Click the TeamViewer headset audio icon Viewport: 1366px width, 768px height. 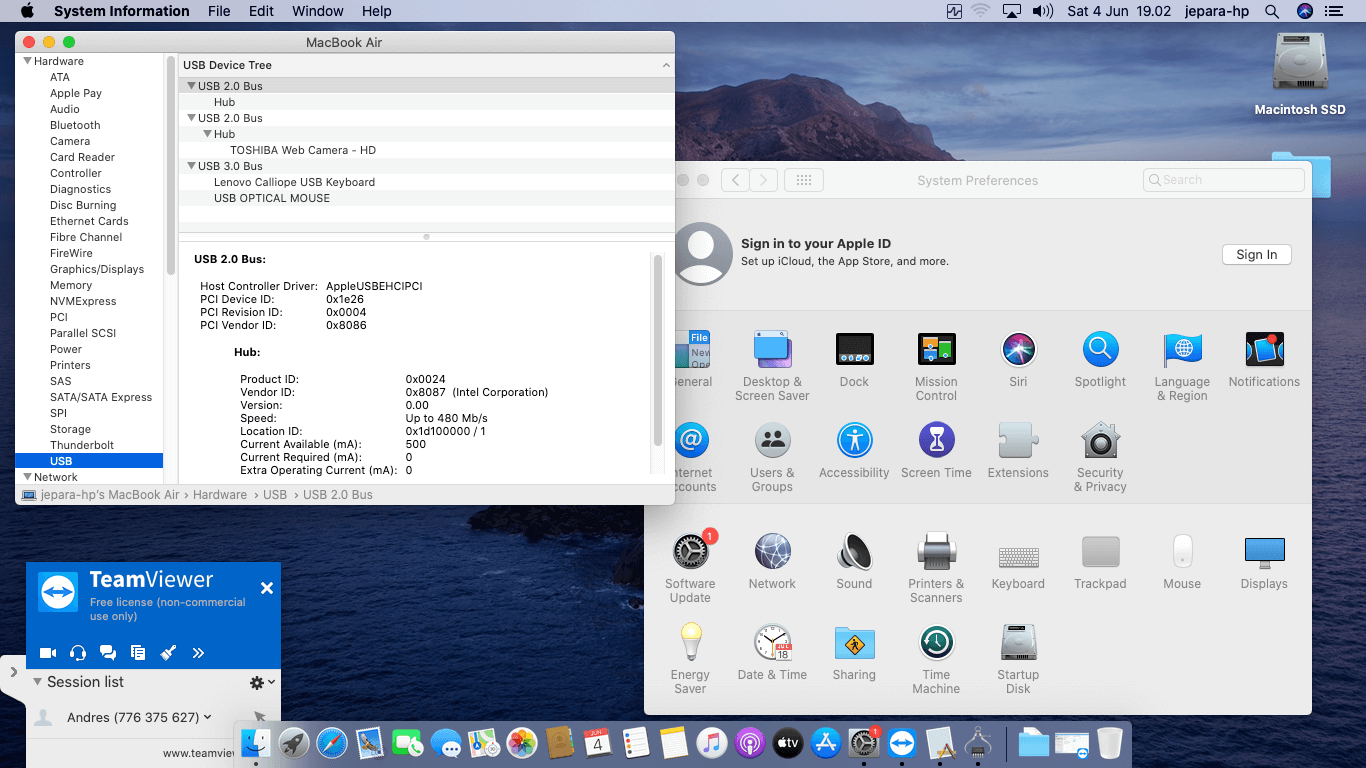[x=78, y=653]
